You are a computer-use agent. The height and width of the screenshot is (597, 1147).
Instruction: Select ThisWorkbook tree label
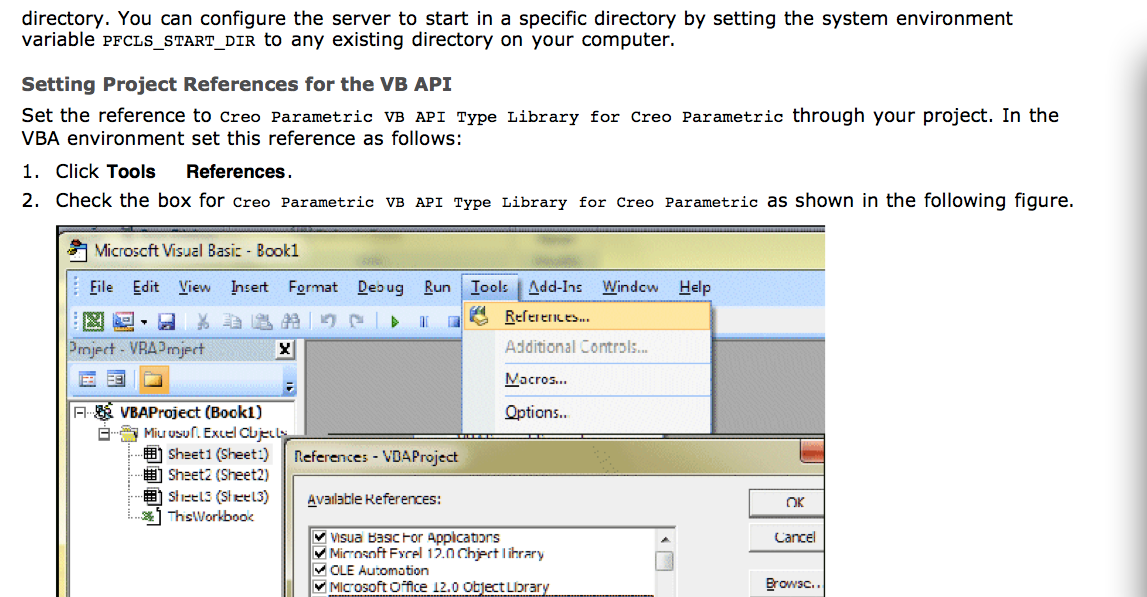coord(211,517)
